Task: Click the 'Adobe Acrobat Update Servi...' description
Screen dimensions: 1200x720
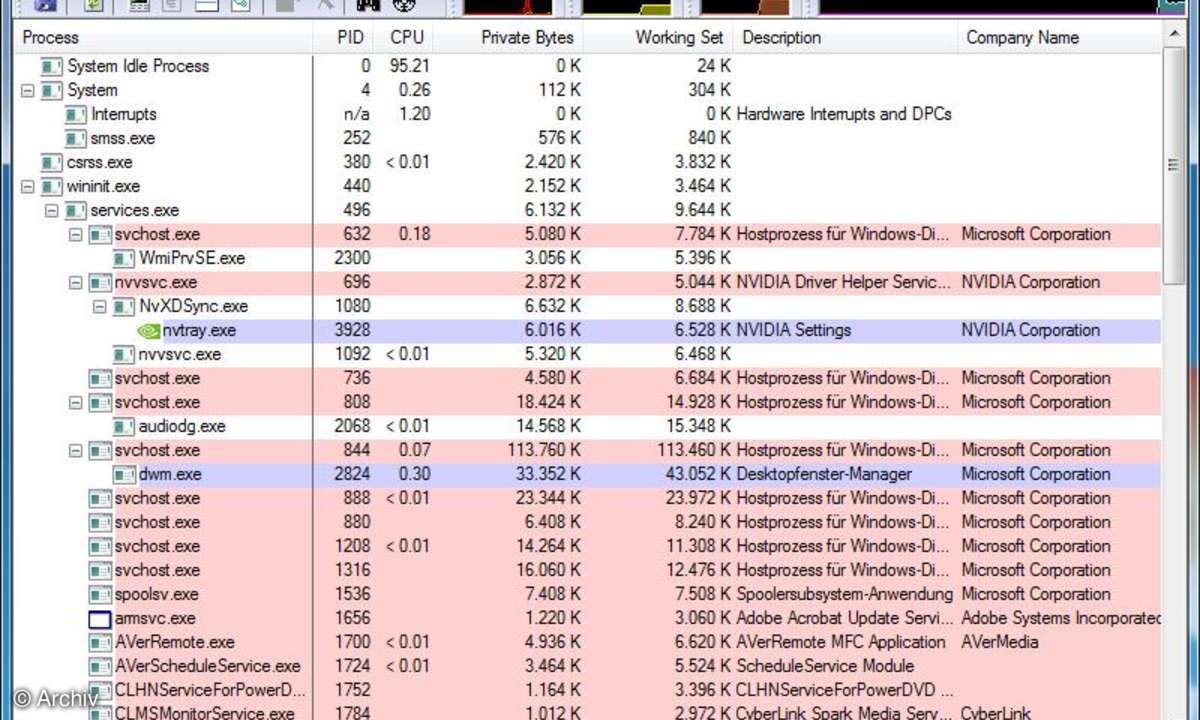Action: pos(844,618)
